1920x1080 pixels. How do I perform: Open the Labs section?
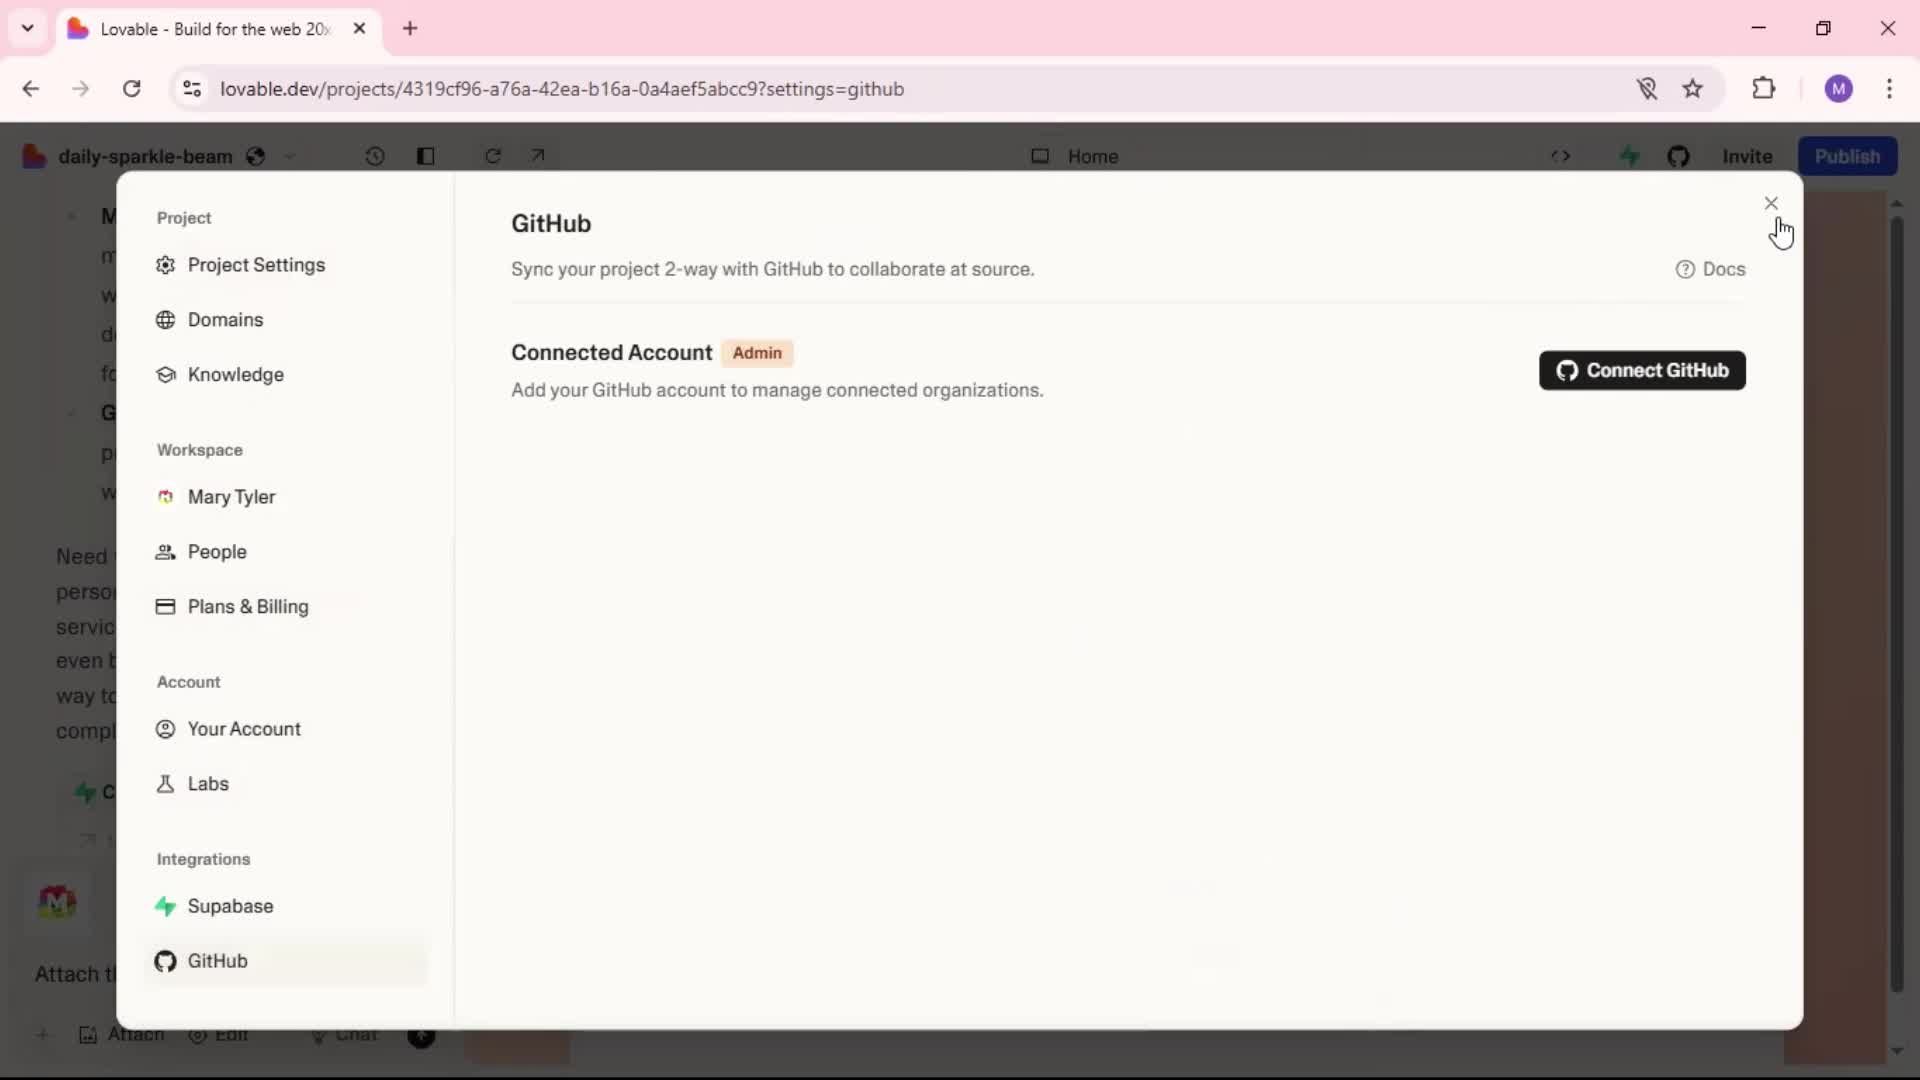pos(285,784)
